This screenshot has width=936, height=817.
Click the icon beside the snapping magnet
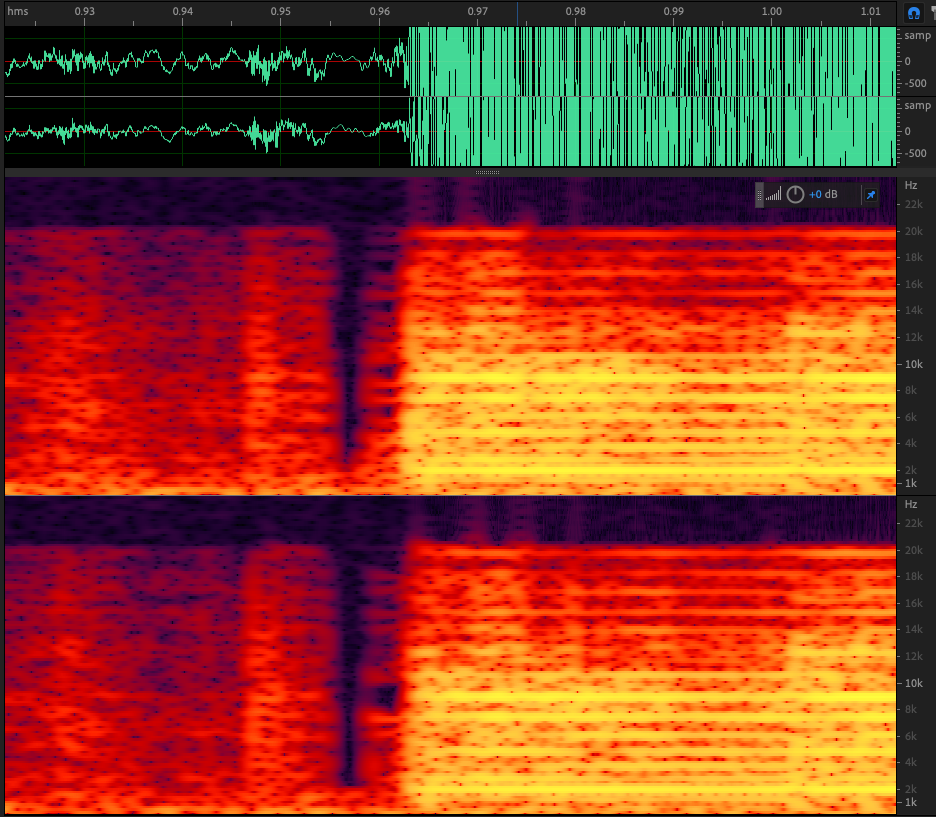point(933,13)
